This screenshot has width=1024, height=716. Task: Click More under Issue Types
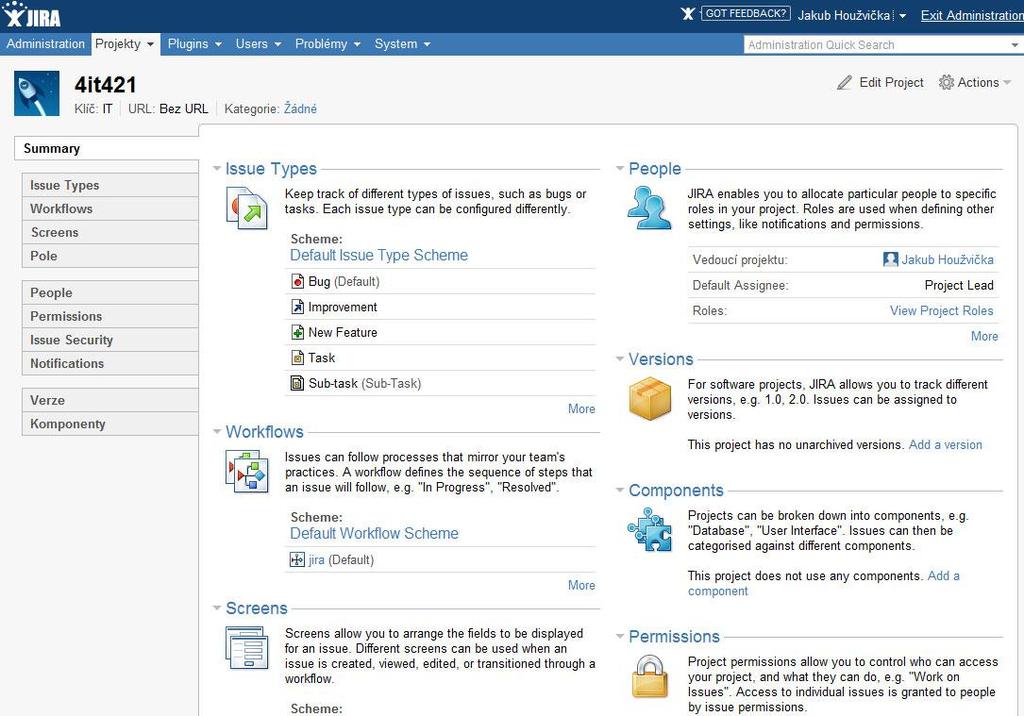[581, 408]
